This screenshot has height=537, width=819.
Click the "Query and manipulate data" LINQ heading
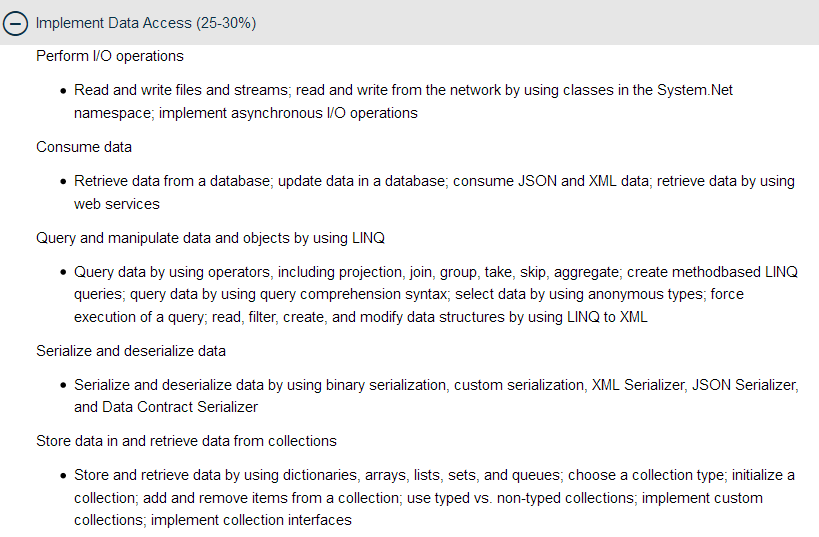210,238
